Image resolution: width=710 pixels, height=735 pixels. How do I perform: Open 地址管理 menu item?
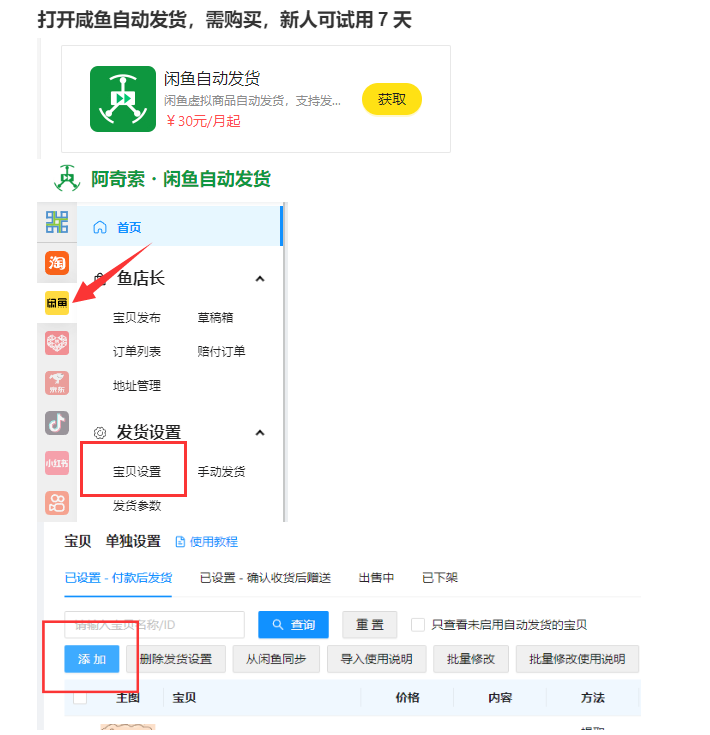[137, 386]
